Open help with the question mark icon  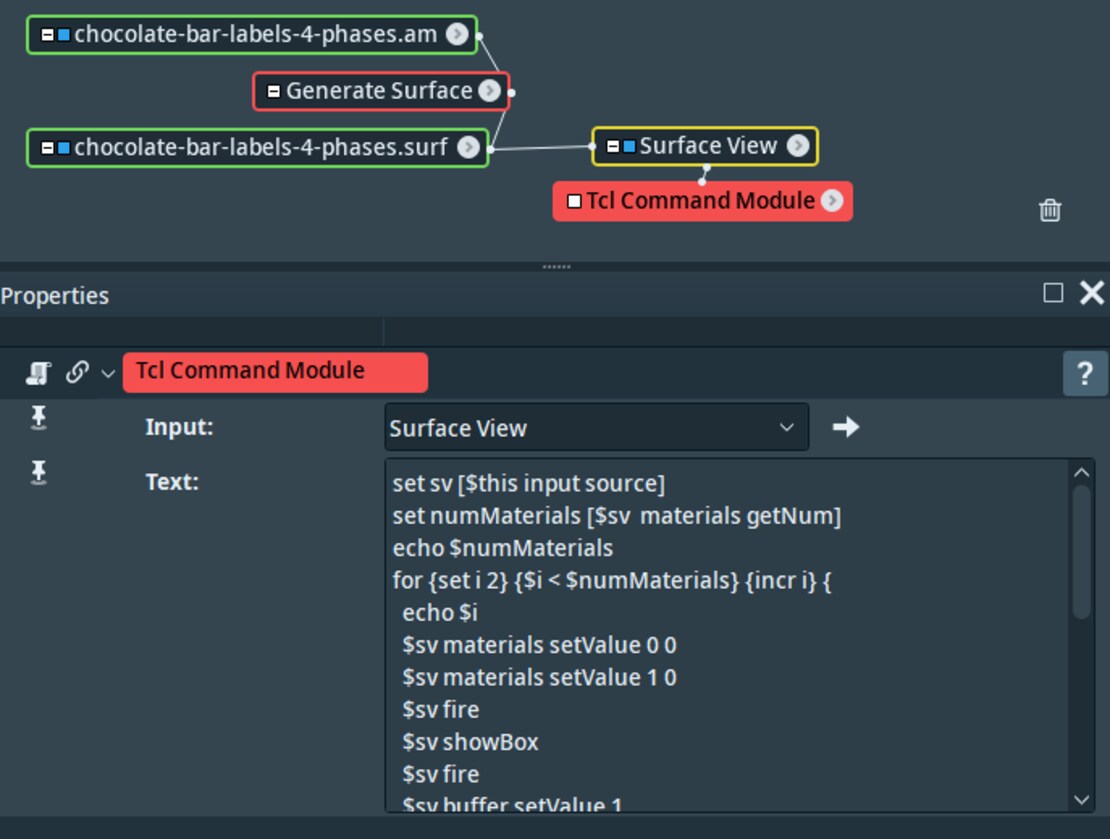click(x=1087, y=372)
